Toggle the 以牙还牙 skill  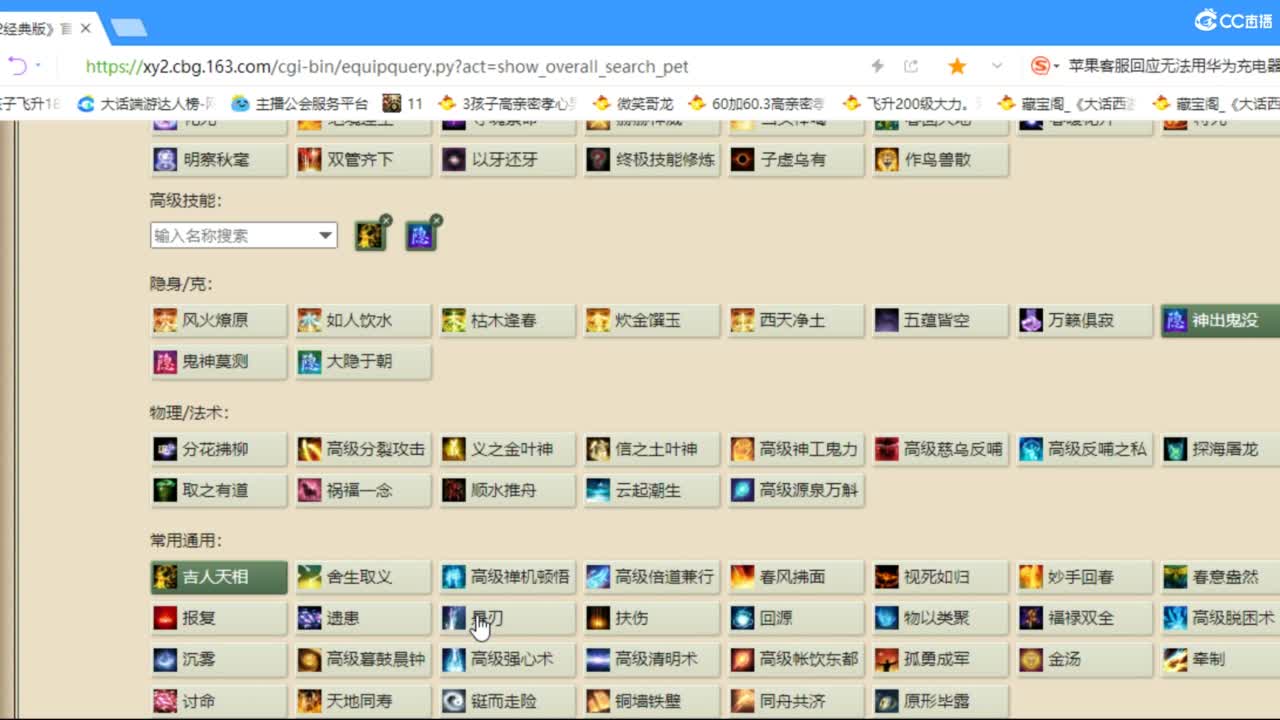click(x=508, y=160)
